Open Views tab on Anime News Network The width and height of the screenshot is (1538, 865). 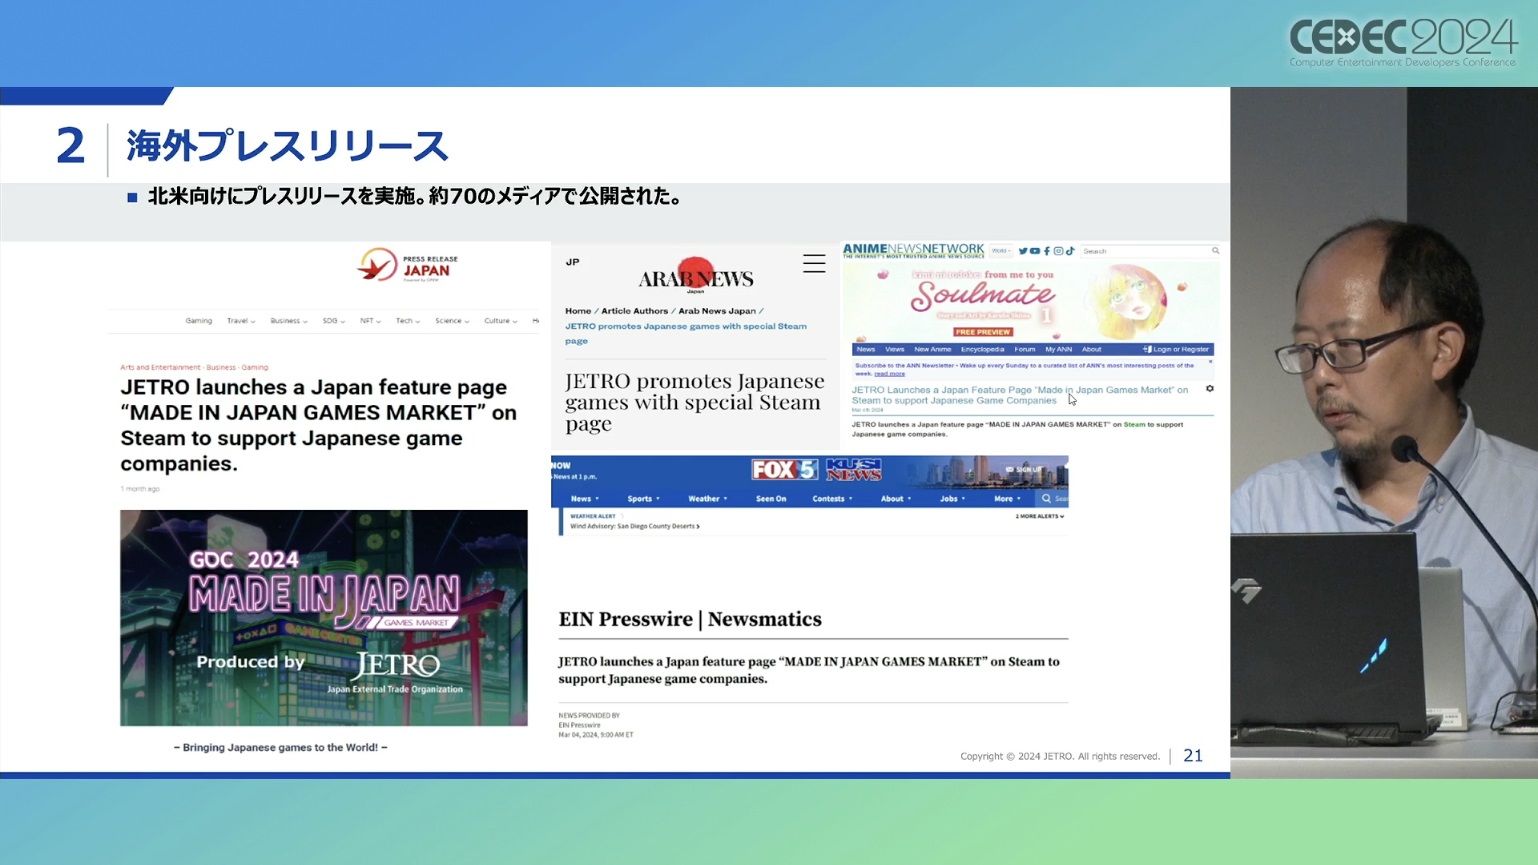click(x=895, y=349)
